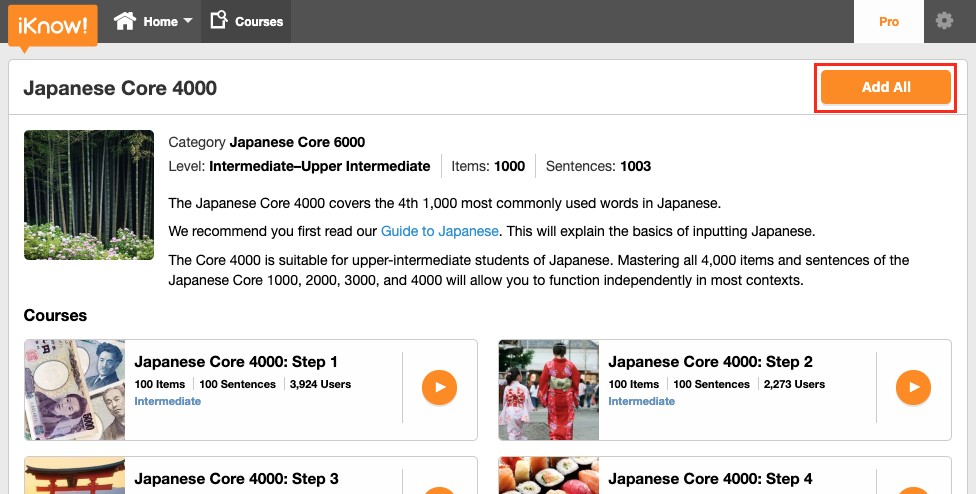This screenshot has height=494, width=976.
Task: Open Japanese Core 4000: Step 2 title
Action: [710, 361]
